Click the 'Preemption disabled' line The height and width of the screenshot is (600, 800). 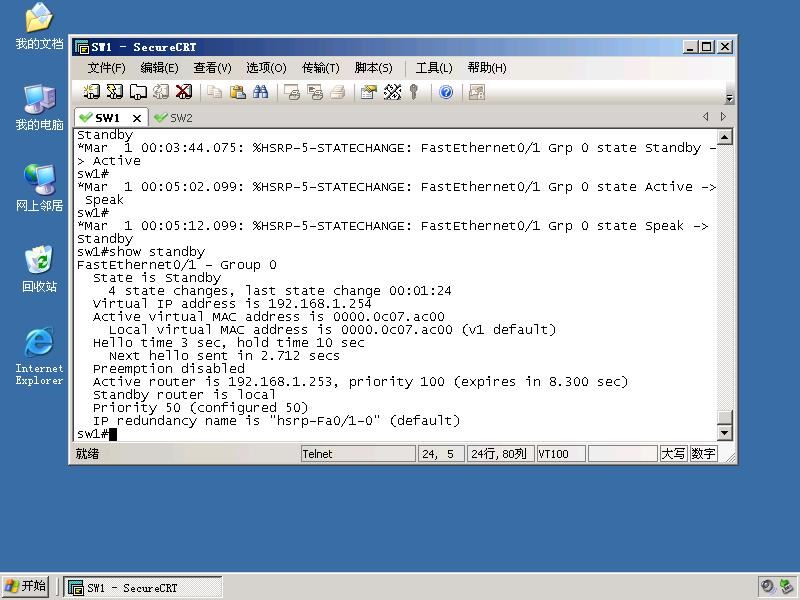[x=168, y=368]
